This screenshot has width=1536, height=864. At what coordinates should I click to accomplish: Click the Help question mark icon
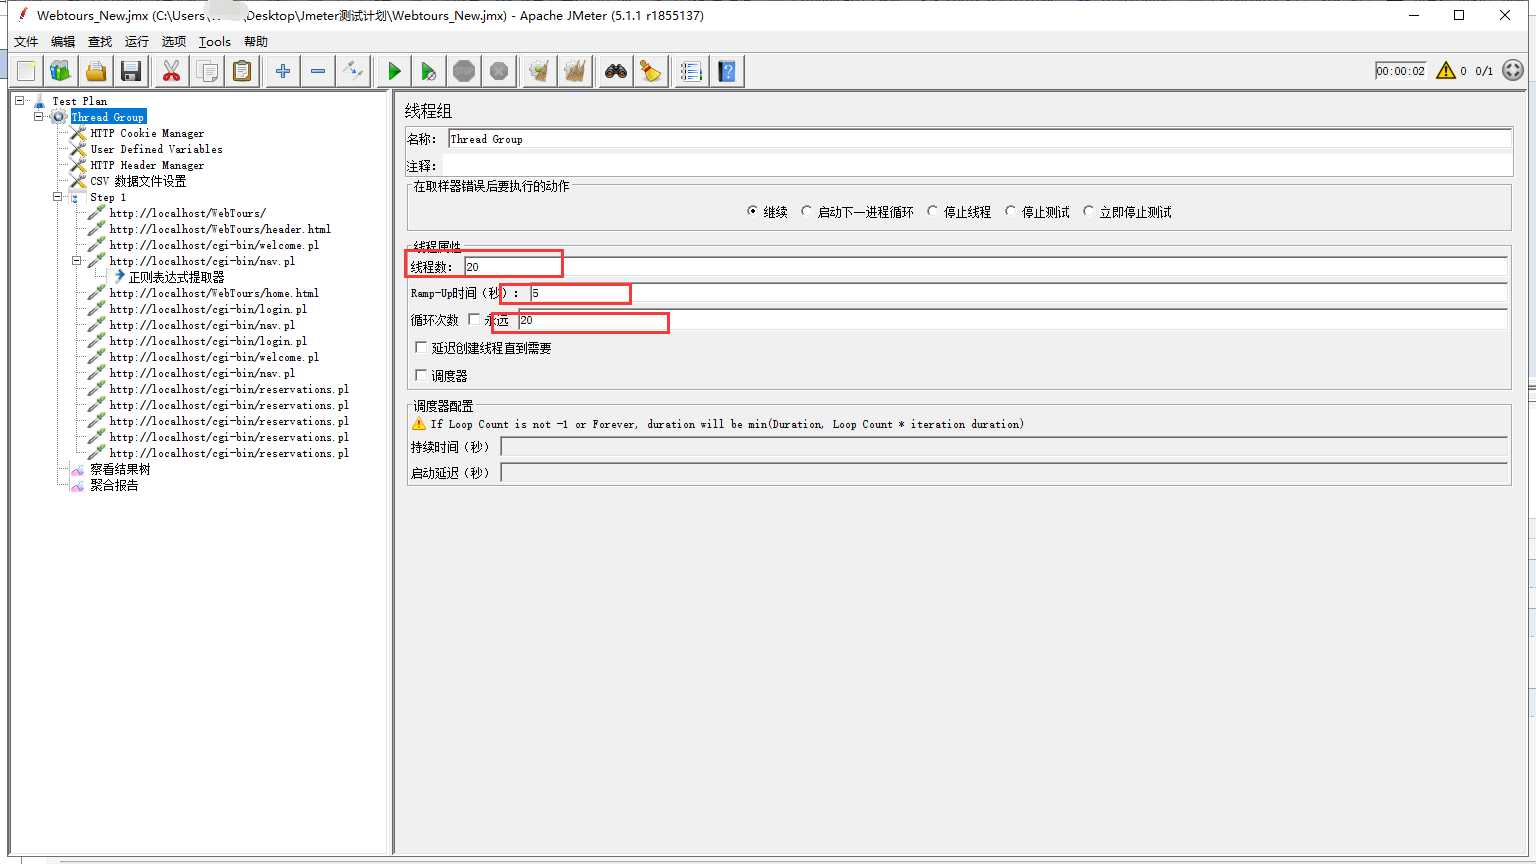pyautogui.click(x=727, y=71)
